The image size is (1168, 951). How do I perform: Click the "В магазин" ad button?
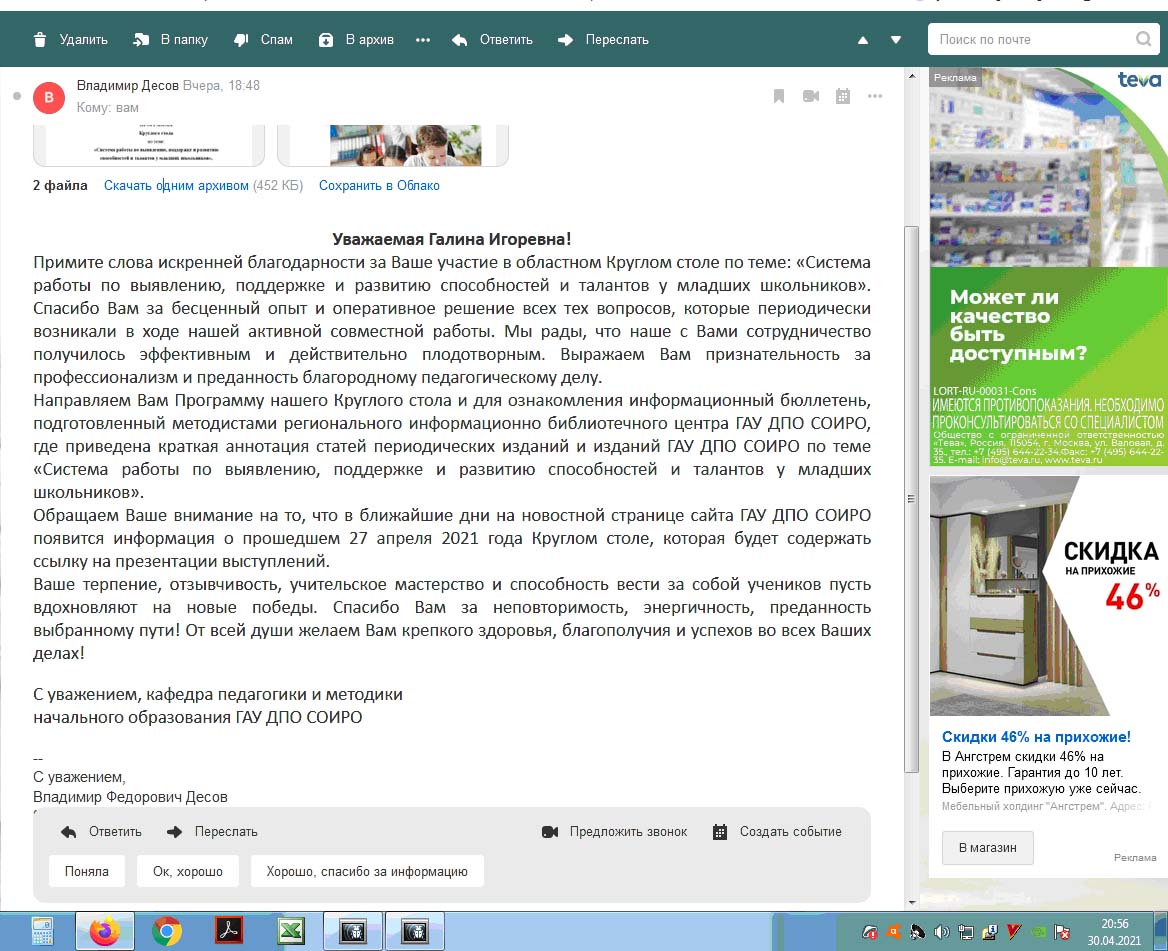(988, 847)
